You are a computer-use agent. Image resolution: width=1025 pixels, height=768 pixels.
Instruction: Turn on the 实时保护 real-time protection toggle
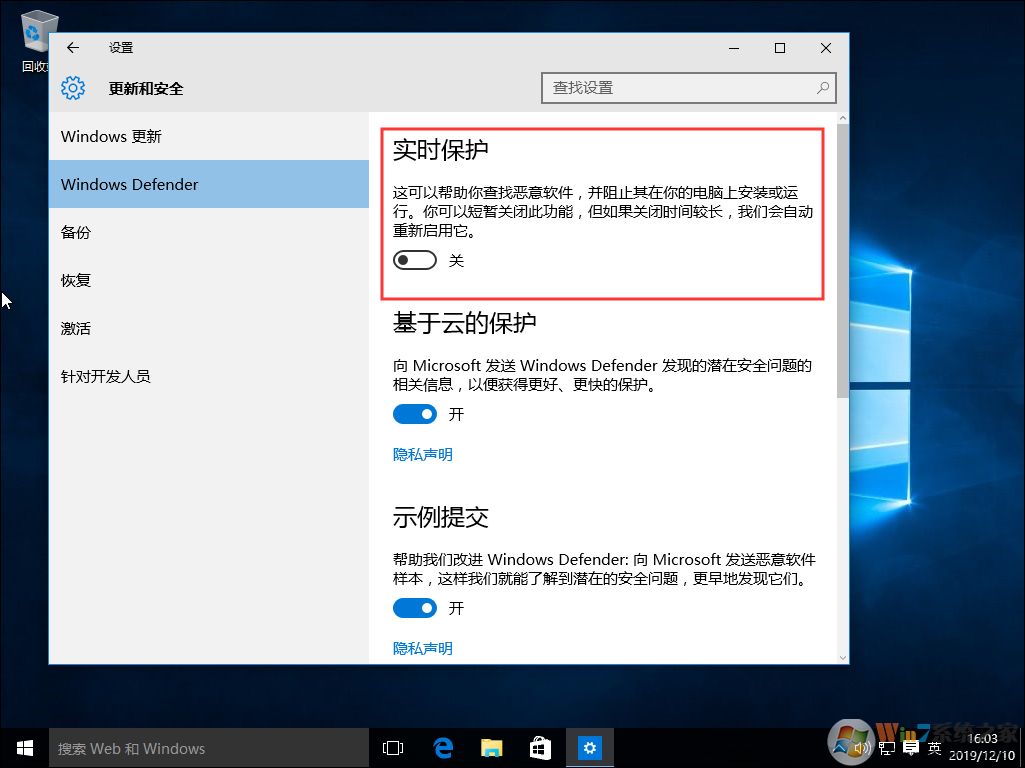point(415,260)
